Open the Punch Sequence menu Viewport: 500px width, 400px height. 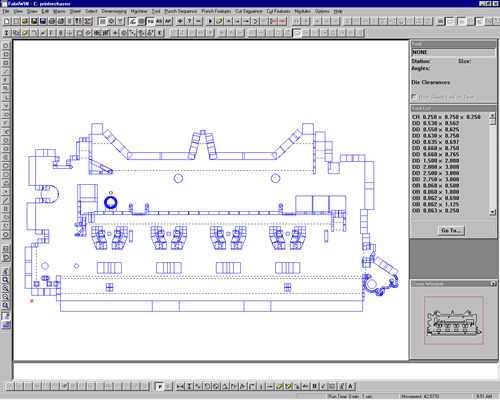tap(181, 11)
